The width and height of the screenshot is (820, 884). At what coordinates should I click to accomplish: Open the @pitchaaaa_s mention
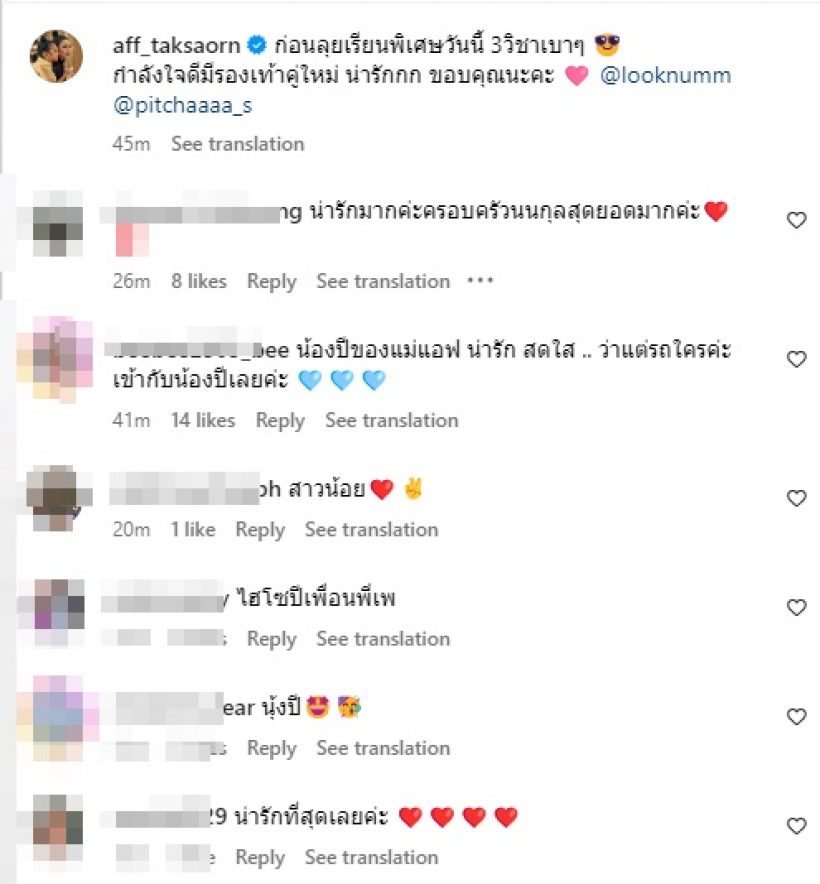183,105
